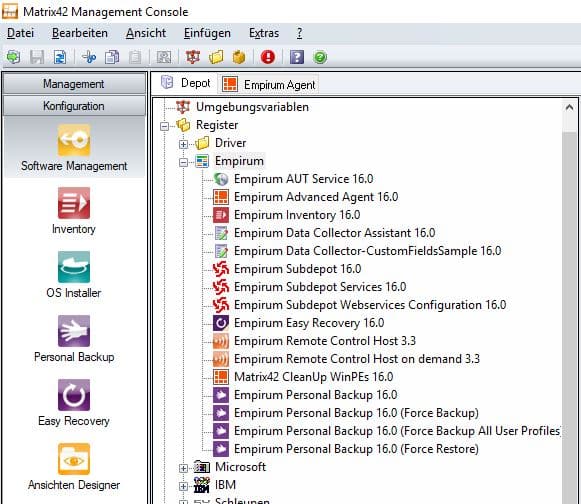
Task: Collapse the Register tree node
Action: click(x=165, y=126)
